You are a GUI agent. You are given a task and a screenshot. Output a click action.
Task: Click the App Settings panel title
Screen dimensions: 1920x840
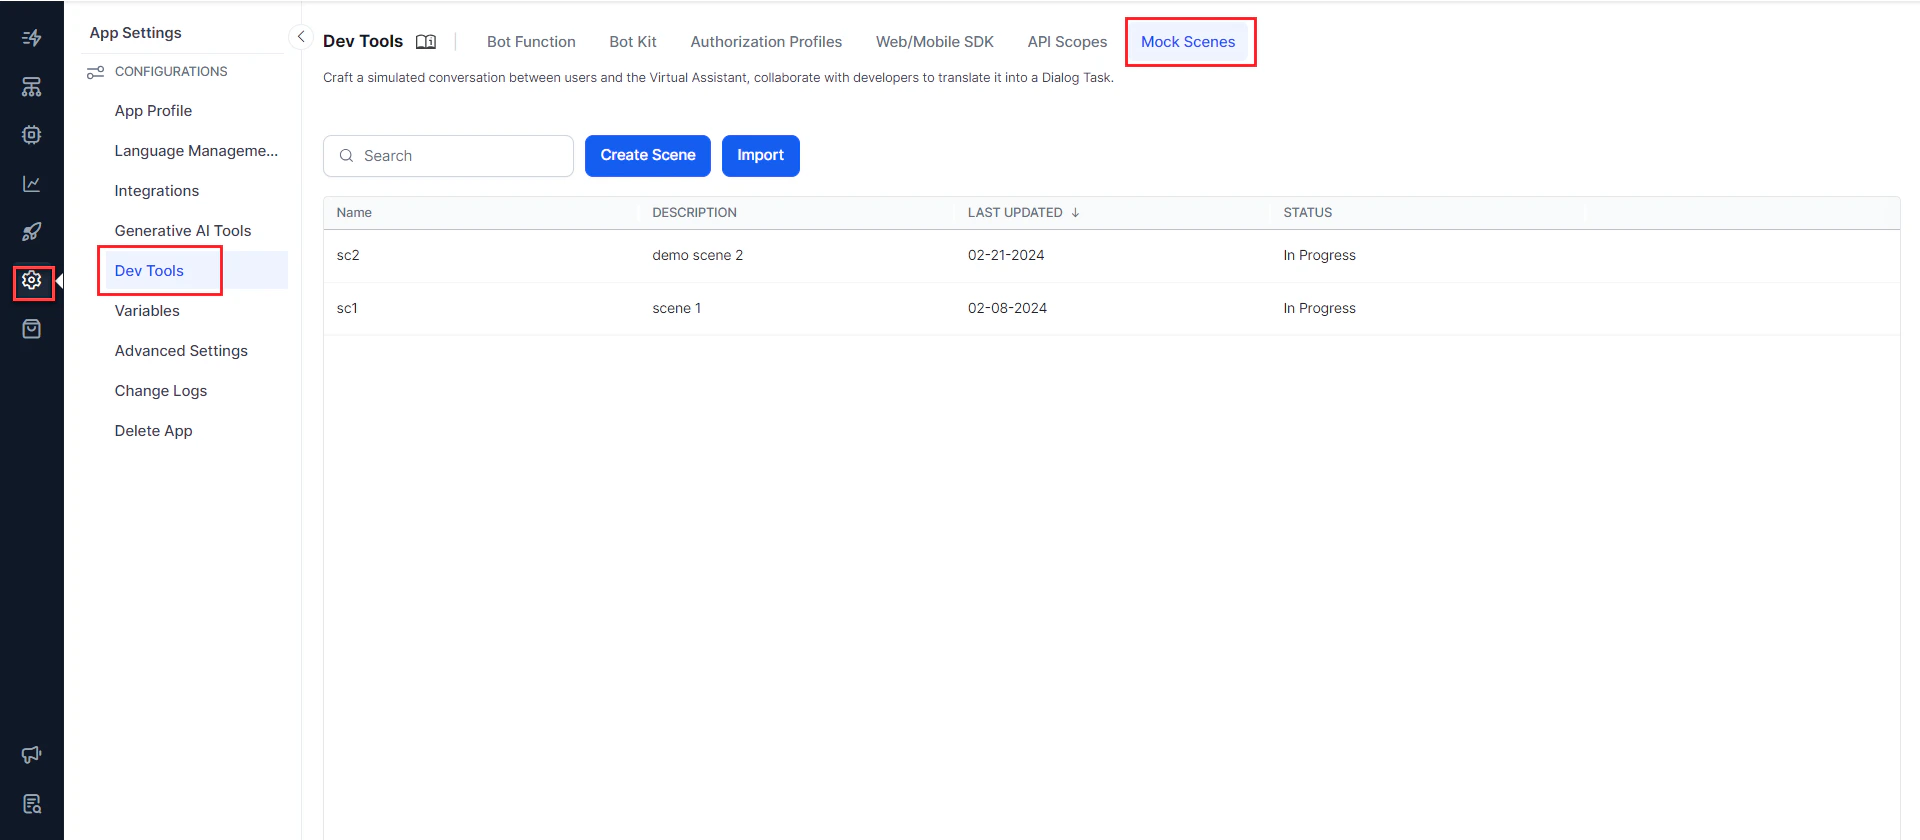[136, 33]
